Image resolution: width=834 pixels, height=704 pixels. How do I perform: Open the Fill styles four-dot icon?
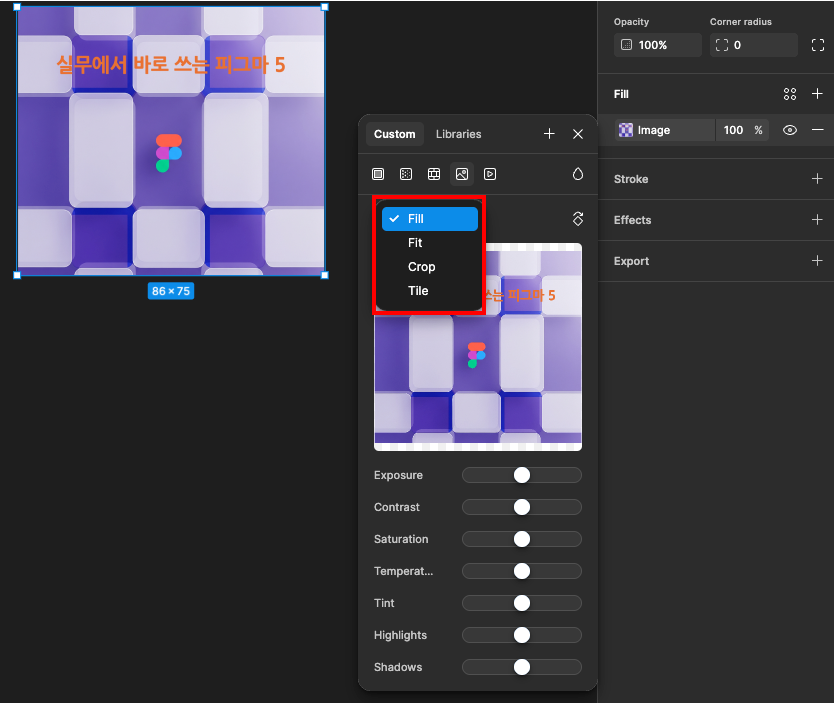tap(790, 94)
